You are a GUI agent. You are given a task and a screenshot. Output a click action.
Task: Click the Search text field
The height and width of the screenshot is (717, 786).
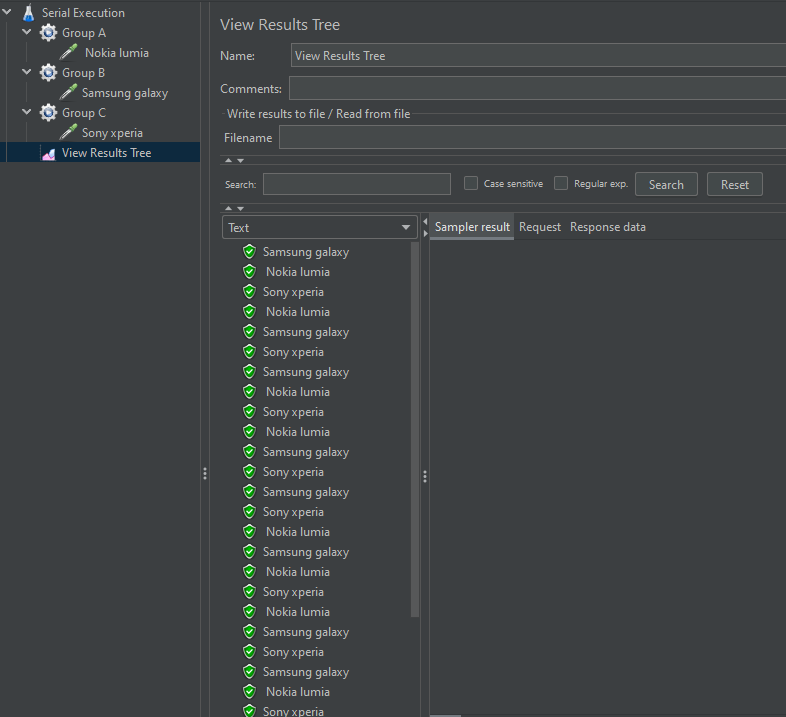pyautogui.click(x=357, y=184)
